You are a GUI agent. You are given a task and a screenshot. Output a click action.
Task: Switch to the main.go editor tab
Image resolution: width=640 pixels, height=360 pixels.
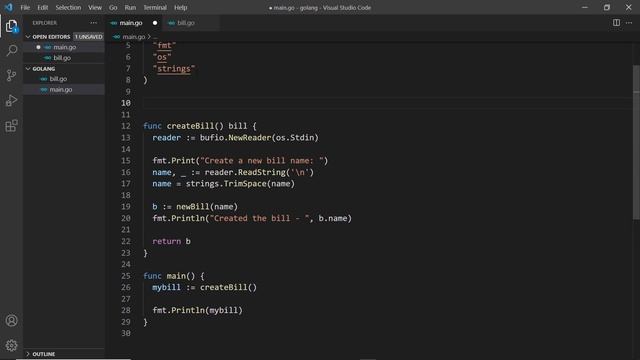point(134,23)
